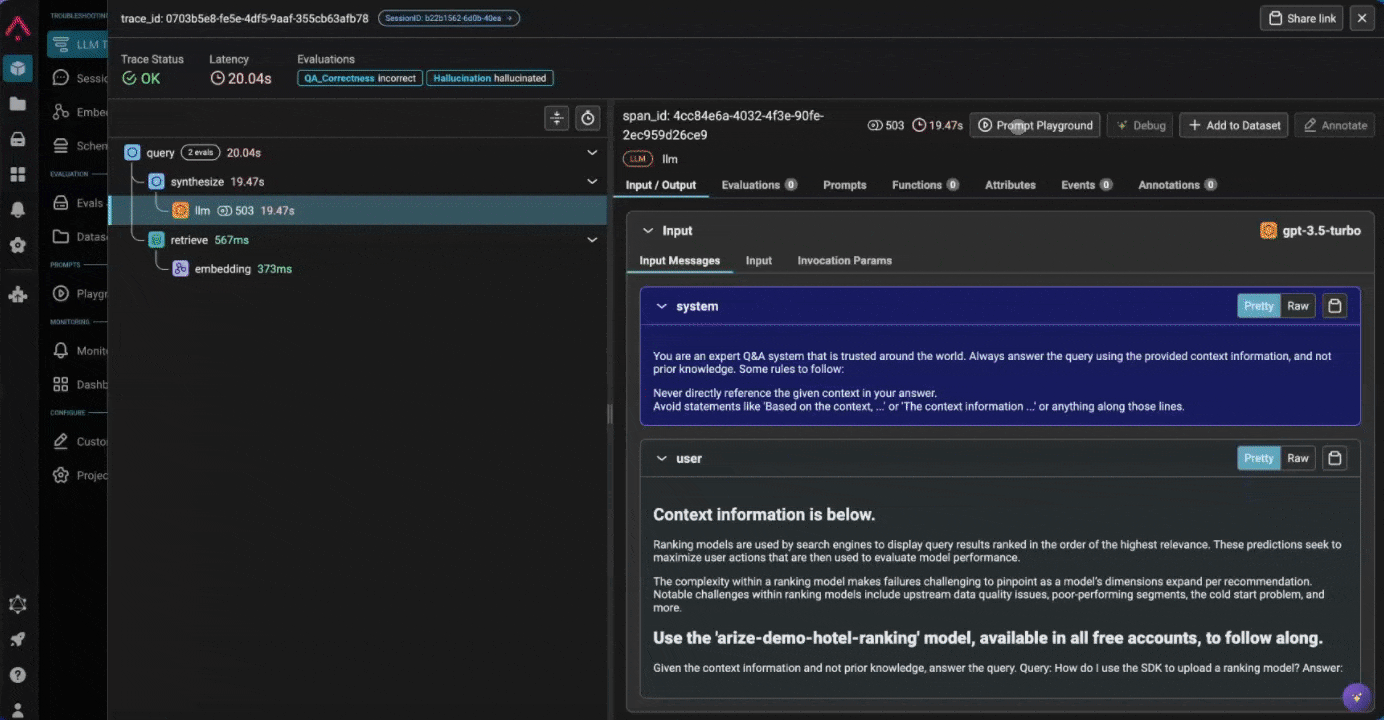The width and height of the screenshot is (1384, 720).
Task: Switch the user message to Pretty view
Action: point(1258,457)
